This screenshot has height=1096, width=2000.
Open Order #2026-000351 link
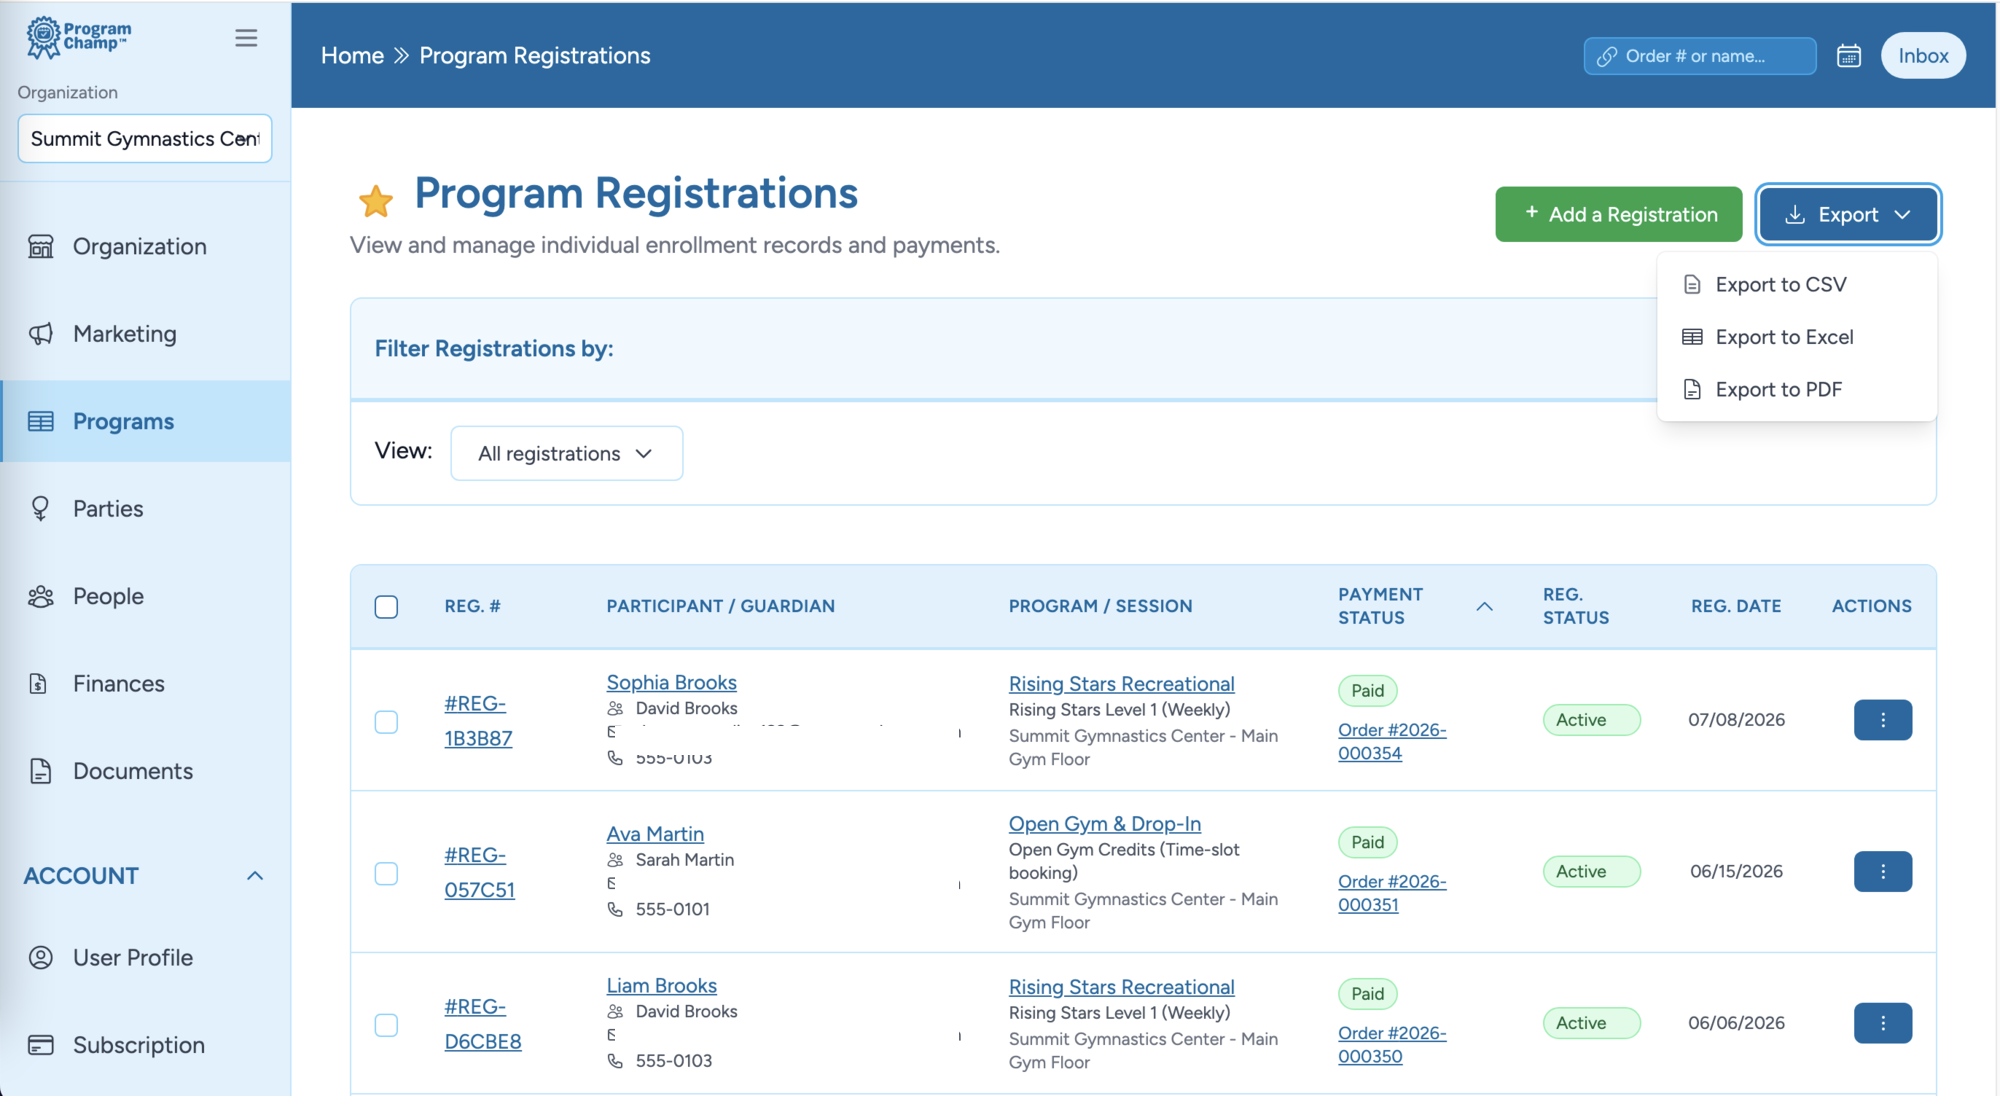click(x=1392, y=893)
